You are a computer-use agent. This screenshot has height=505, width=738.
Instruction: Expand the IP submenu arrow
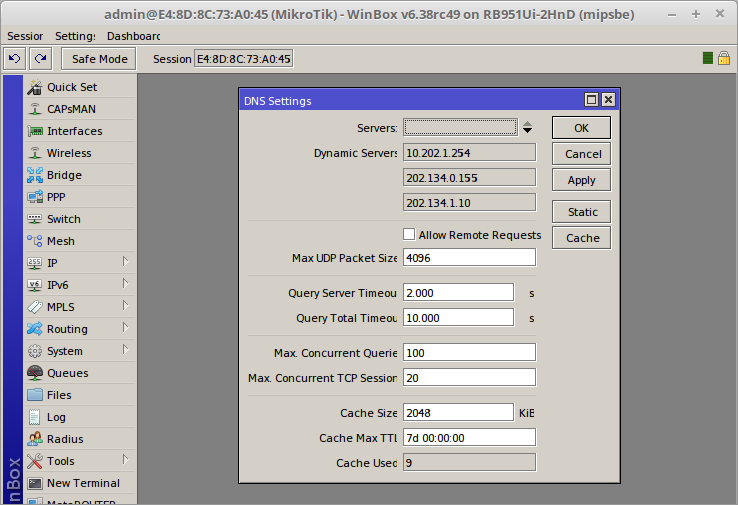pos(125,262)
